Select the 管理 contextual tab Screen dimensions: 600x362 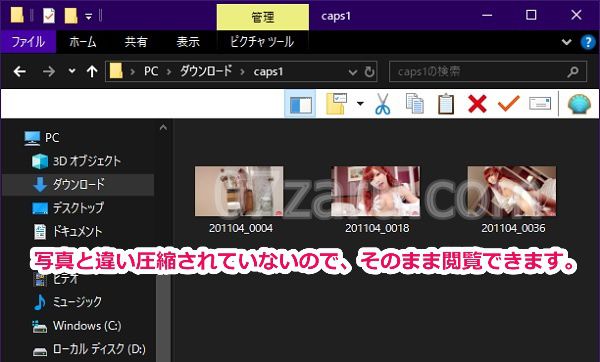(263, 17)
